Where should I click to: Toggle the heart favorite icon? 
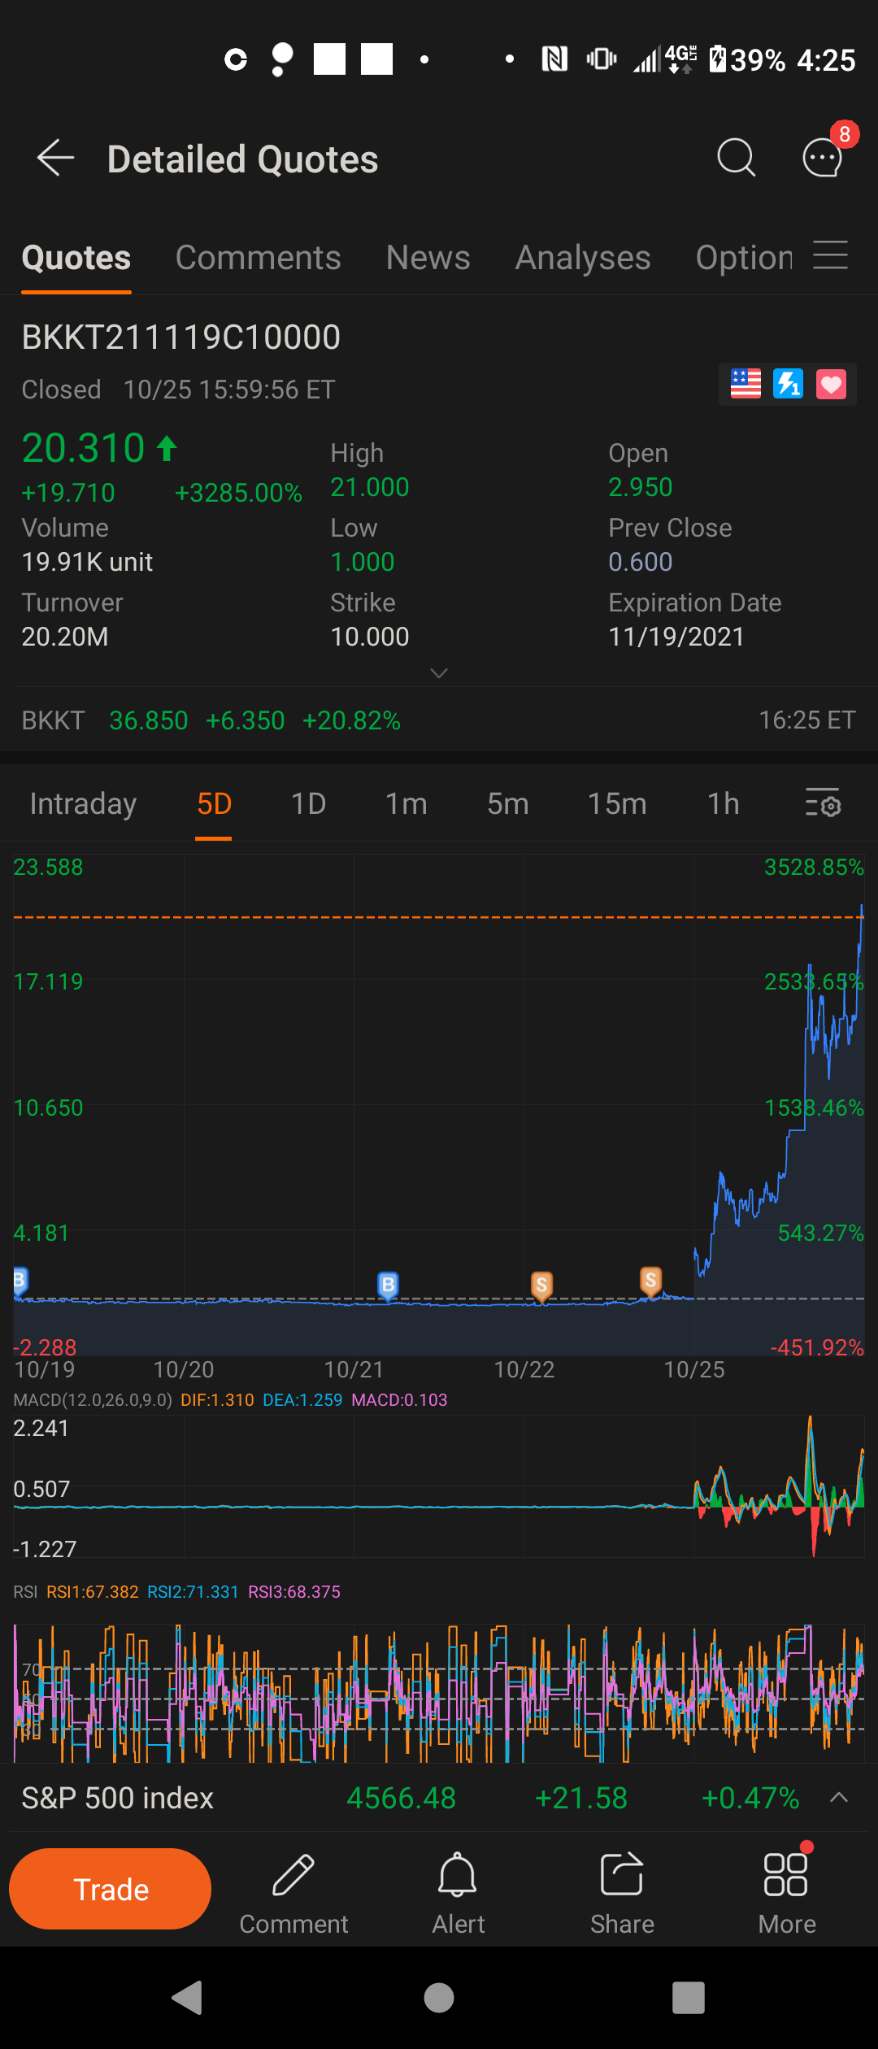tap(831, 384)
